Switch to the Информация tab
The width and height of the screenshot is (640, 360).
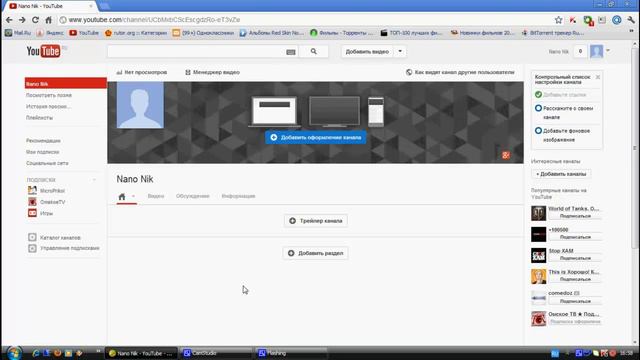click(x=238, y=196)
